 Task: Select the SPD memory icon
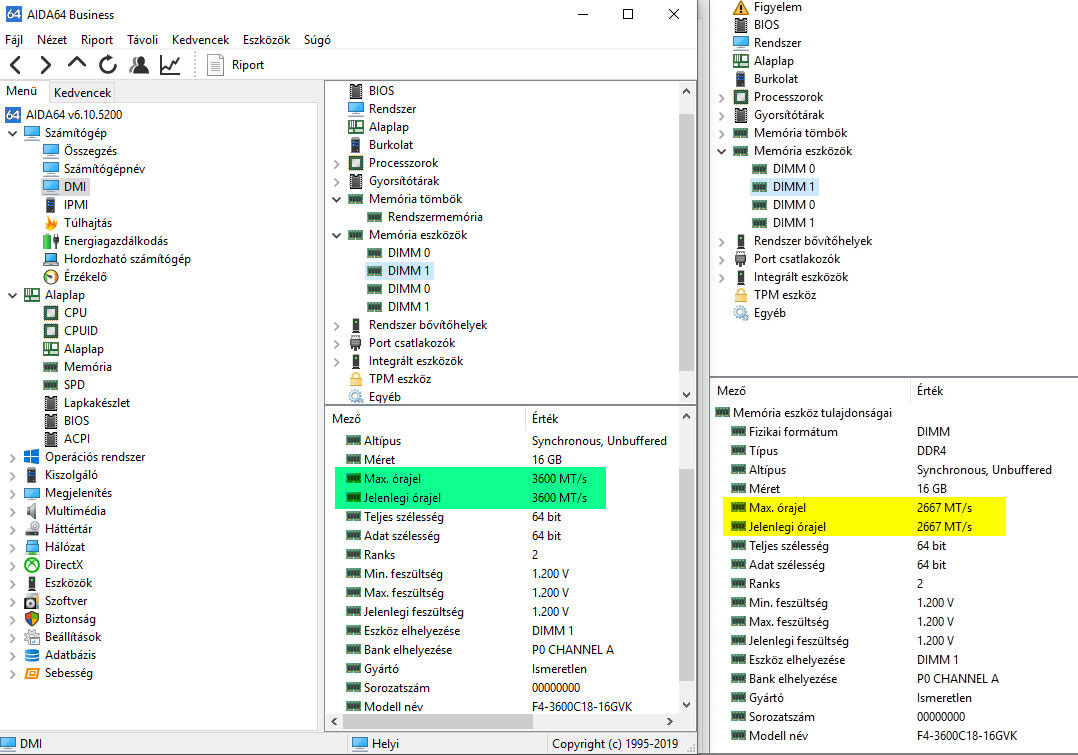click(x=50, y=385)
